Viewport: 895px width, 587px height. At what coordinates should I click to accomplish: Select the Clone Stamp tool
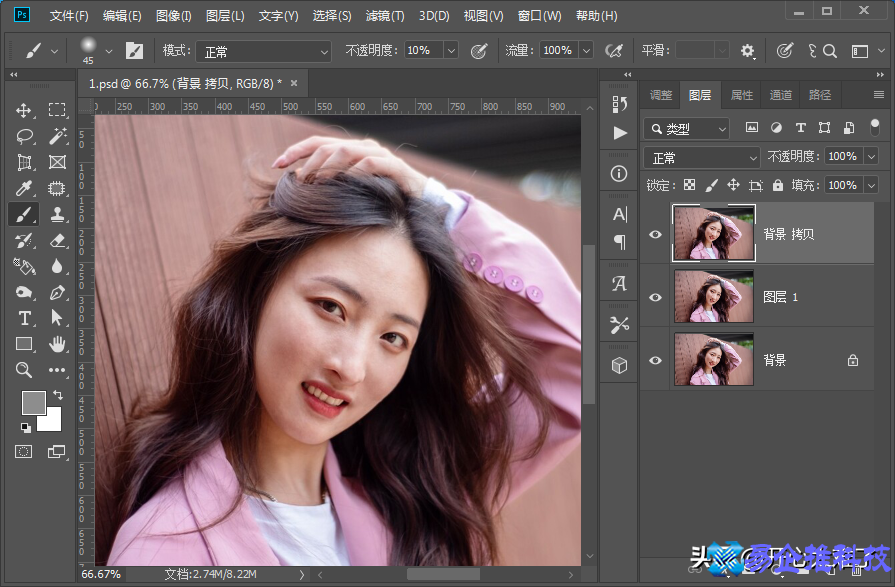tap(57, 214)
